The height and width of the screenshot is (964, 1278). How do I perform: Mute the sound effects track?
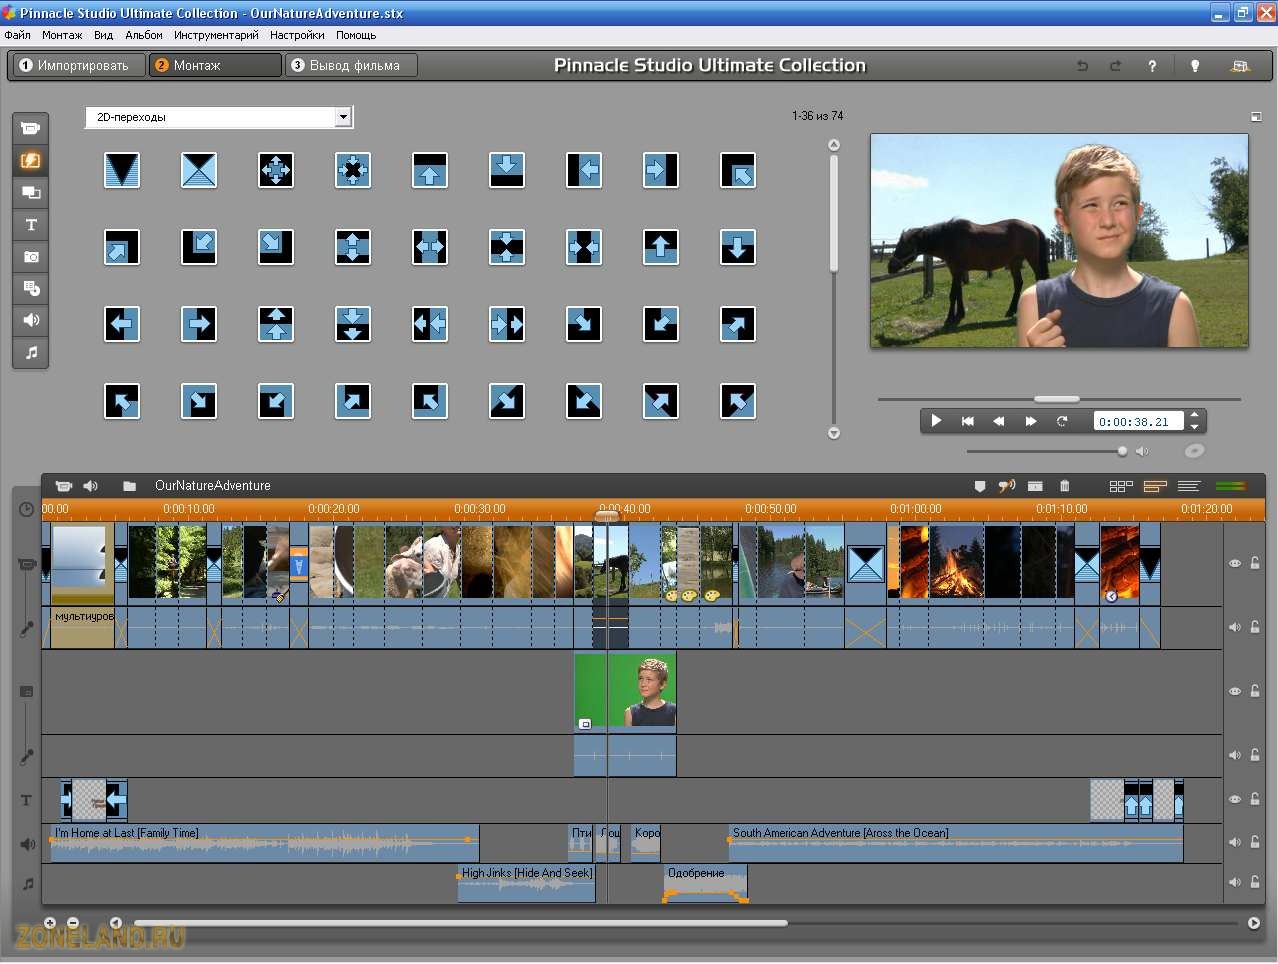[1235, 842]
